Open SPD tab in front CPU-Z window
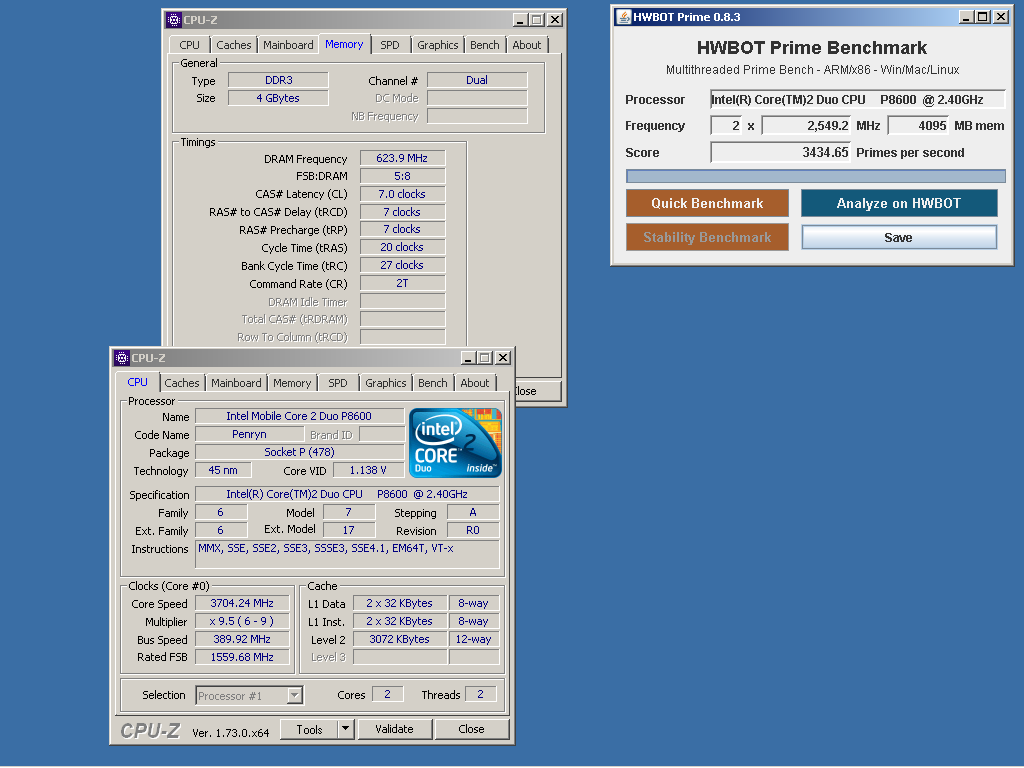The height and width of the screenshot is (768, 1024). [338, 383]
